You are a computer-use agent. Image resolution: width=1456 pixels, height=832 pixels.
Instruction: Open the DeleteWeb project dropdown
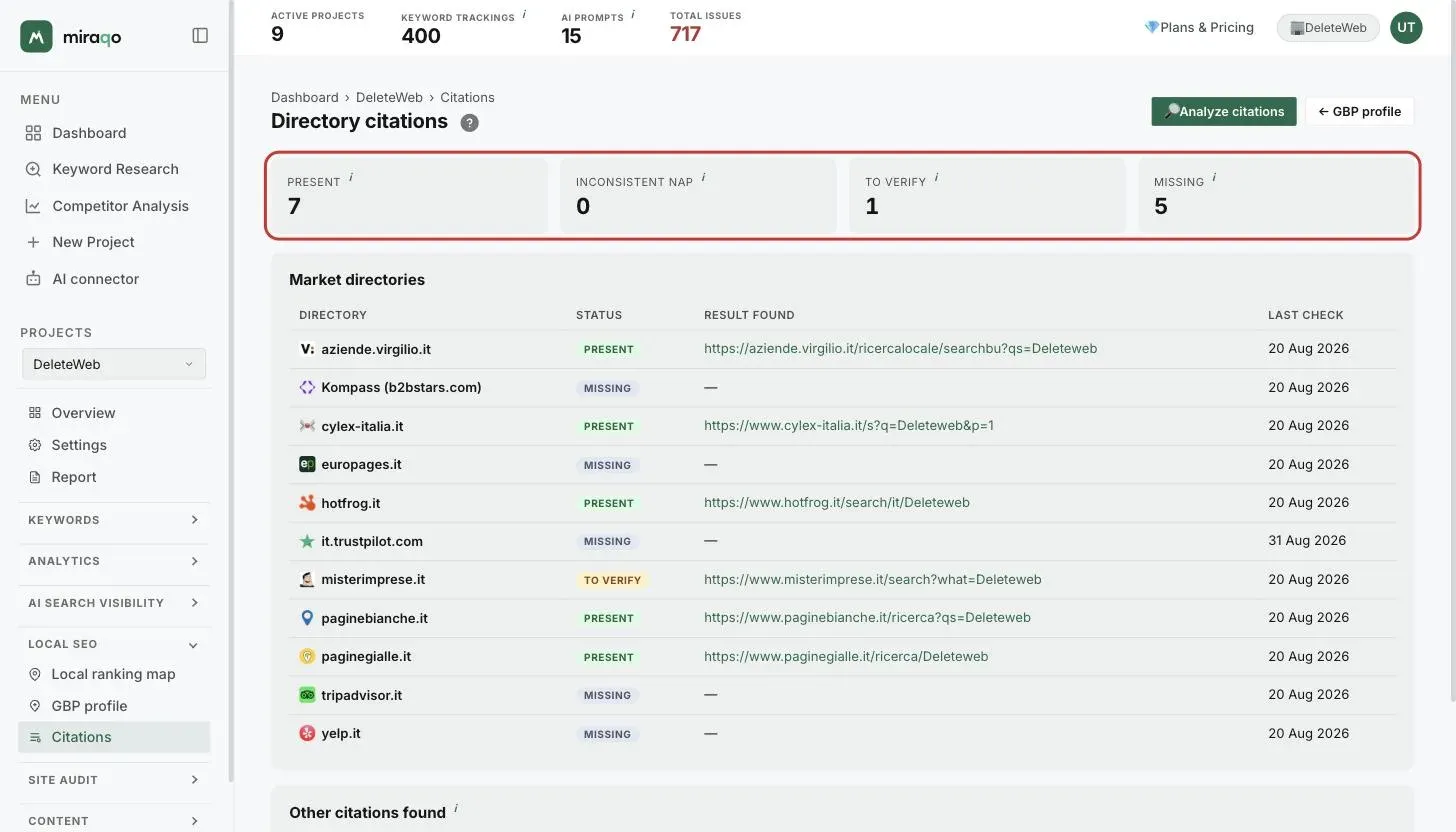(x=114, y=364)
